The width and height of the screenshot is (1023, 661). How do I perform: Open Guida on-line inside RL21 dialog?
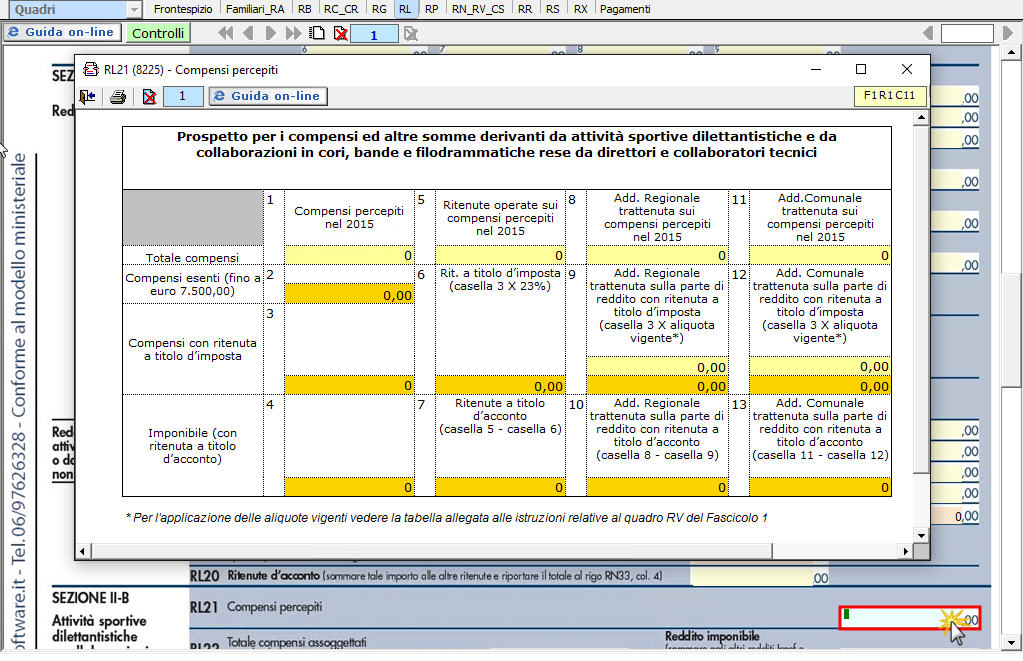click(x=268, y=96)
